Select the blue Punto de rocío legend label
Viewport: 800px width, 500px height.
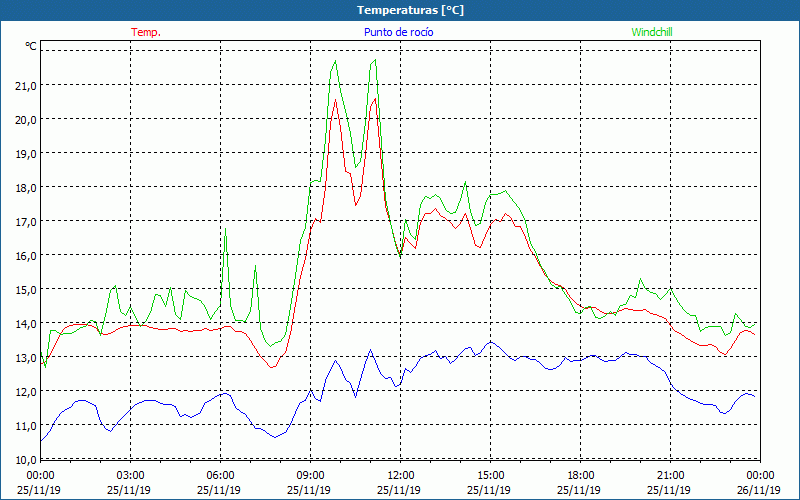[398, 32]
